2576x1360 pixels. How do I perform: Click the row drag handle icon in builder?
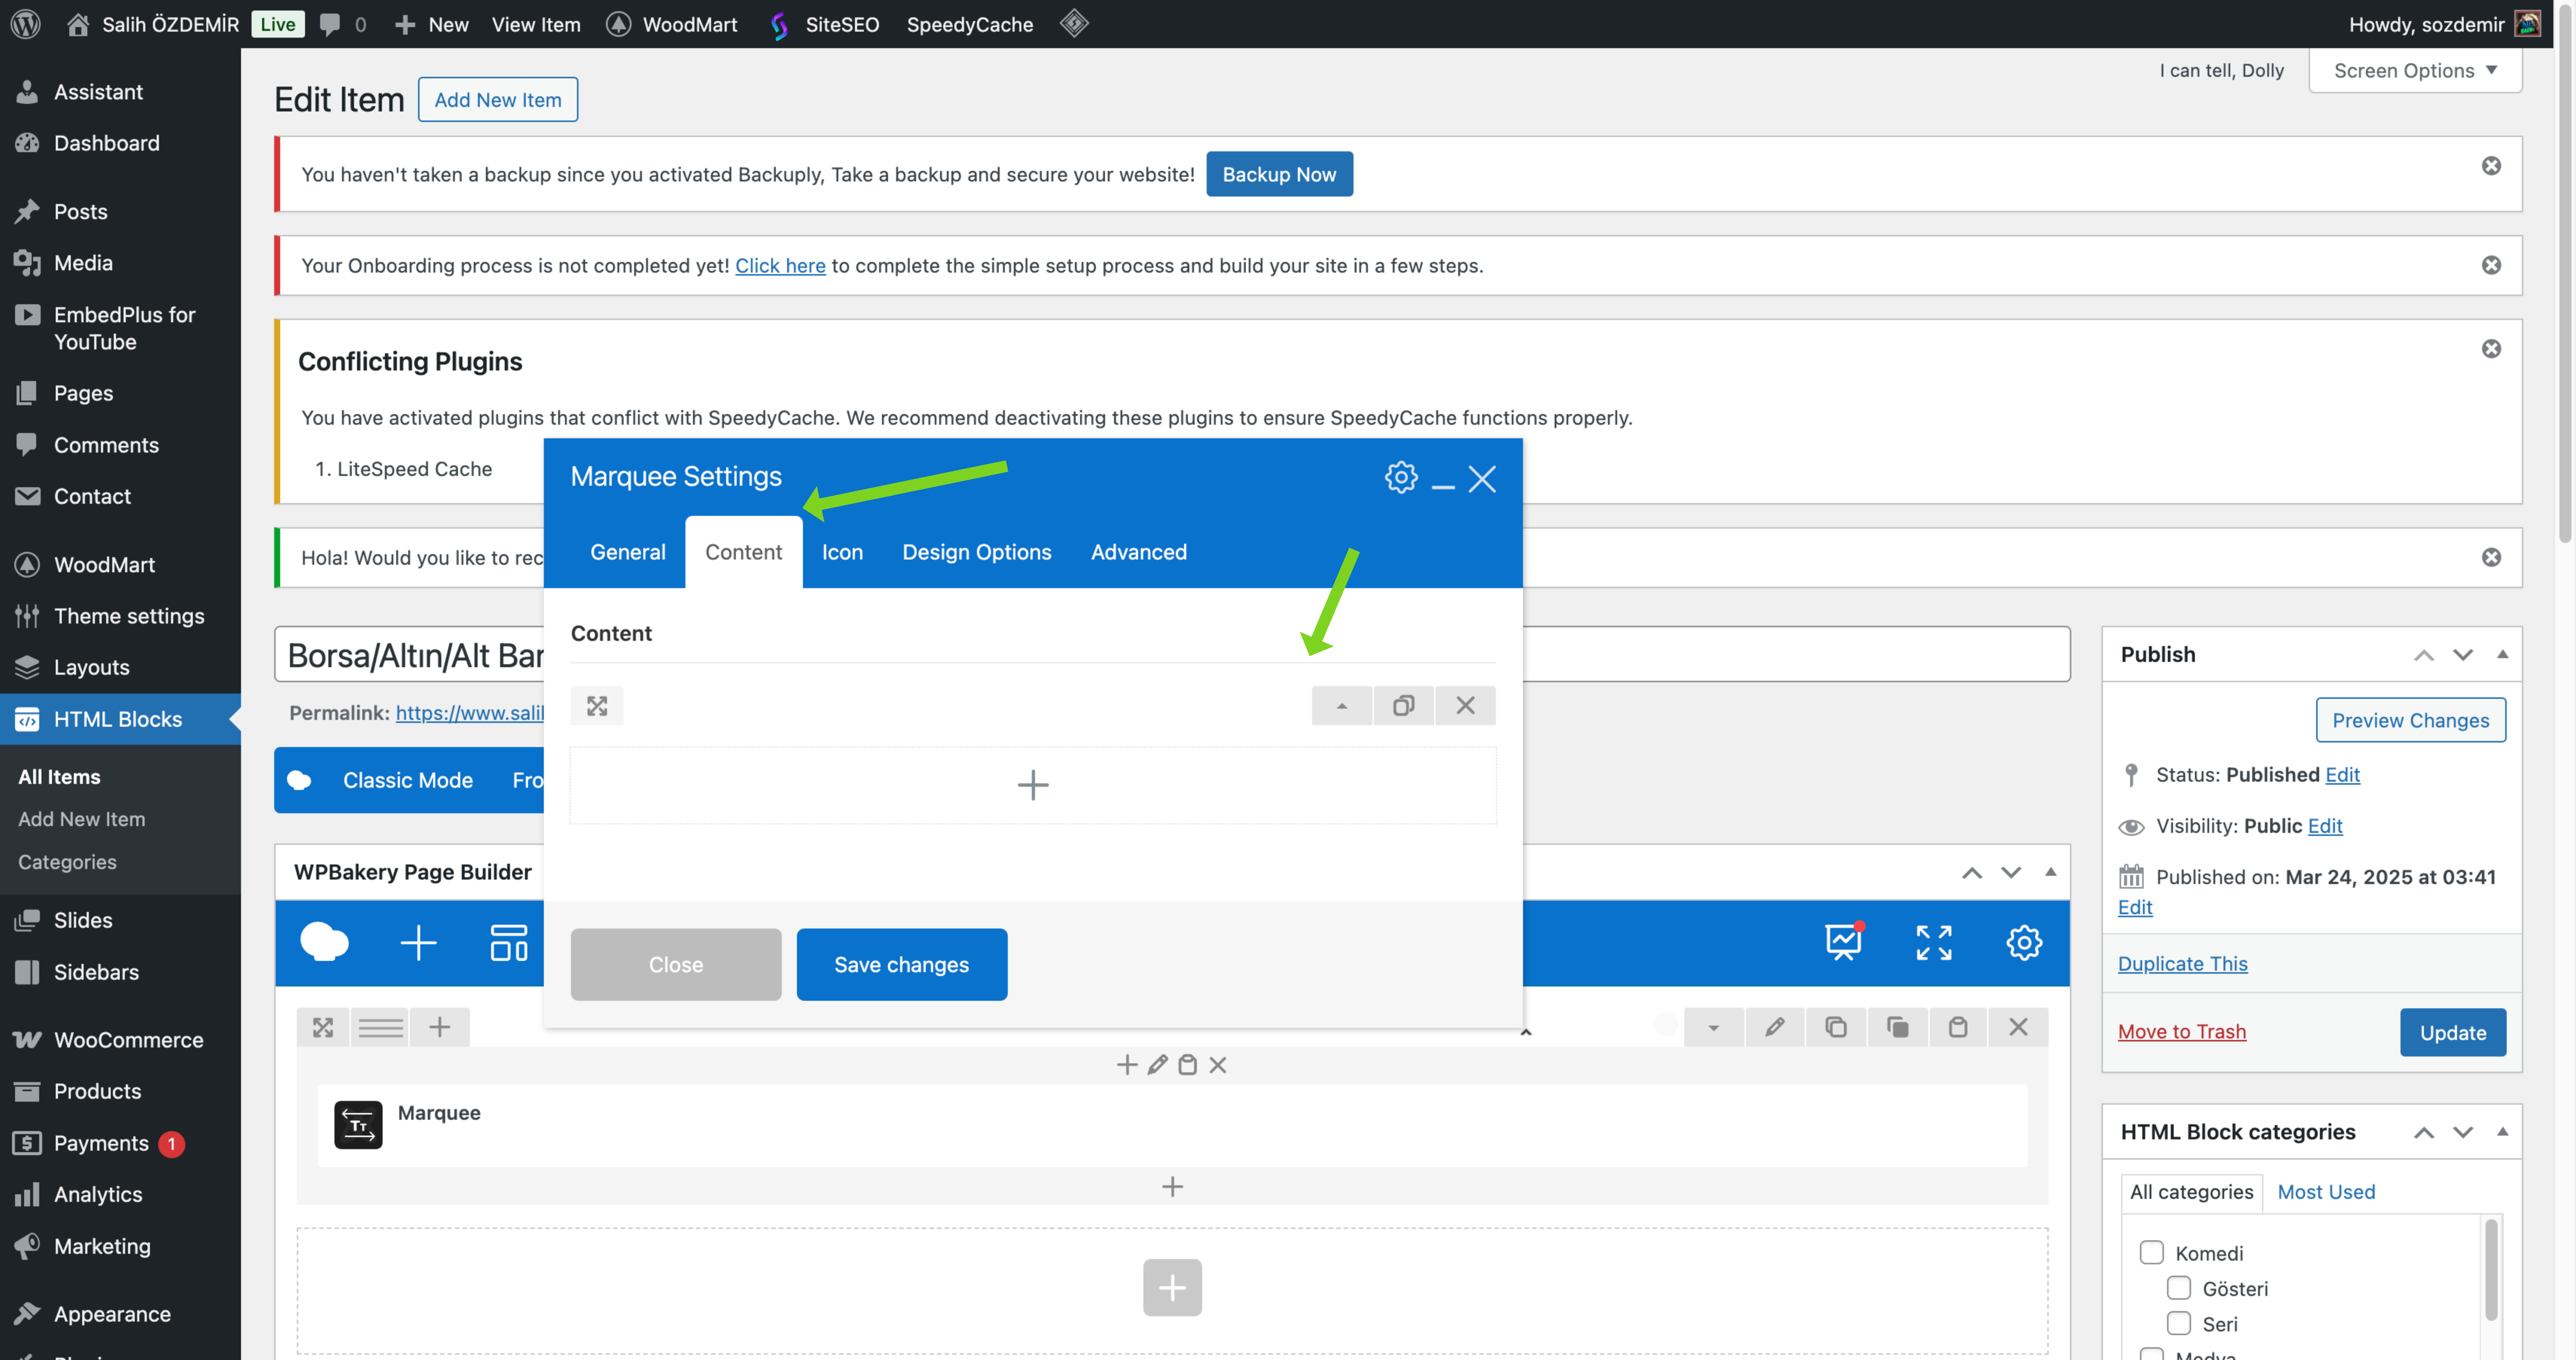point(323,1027)
